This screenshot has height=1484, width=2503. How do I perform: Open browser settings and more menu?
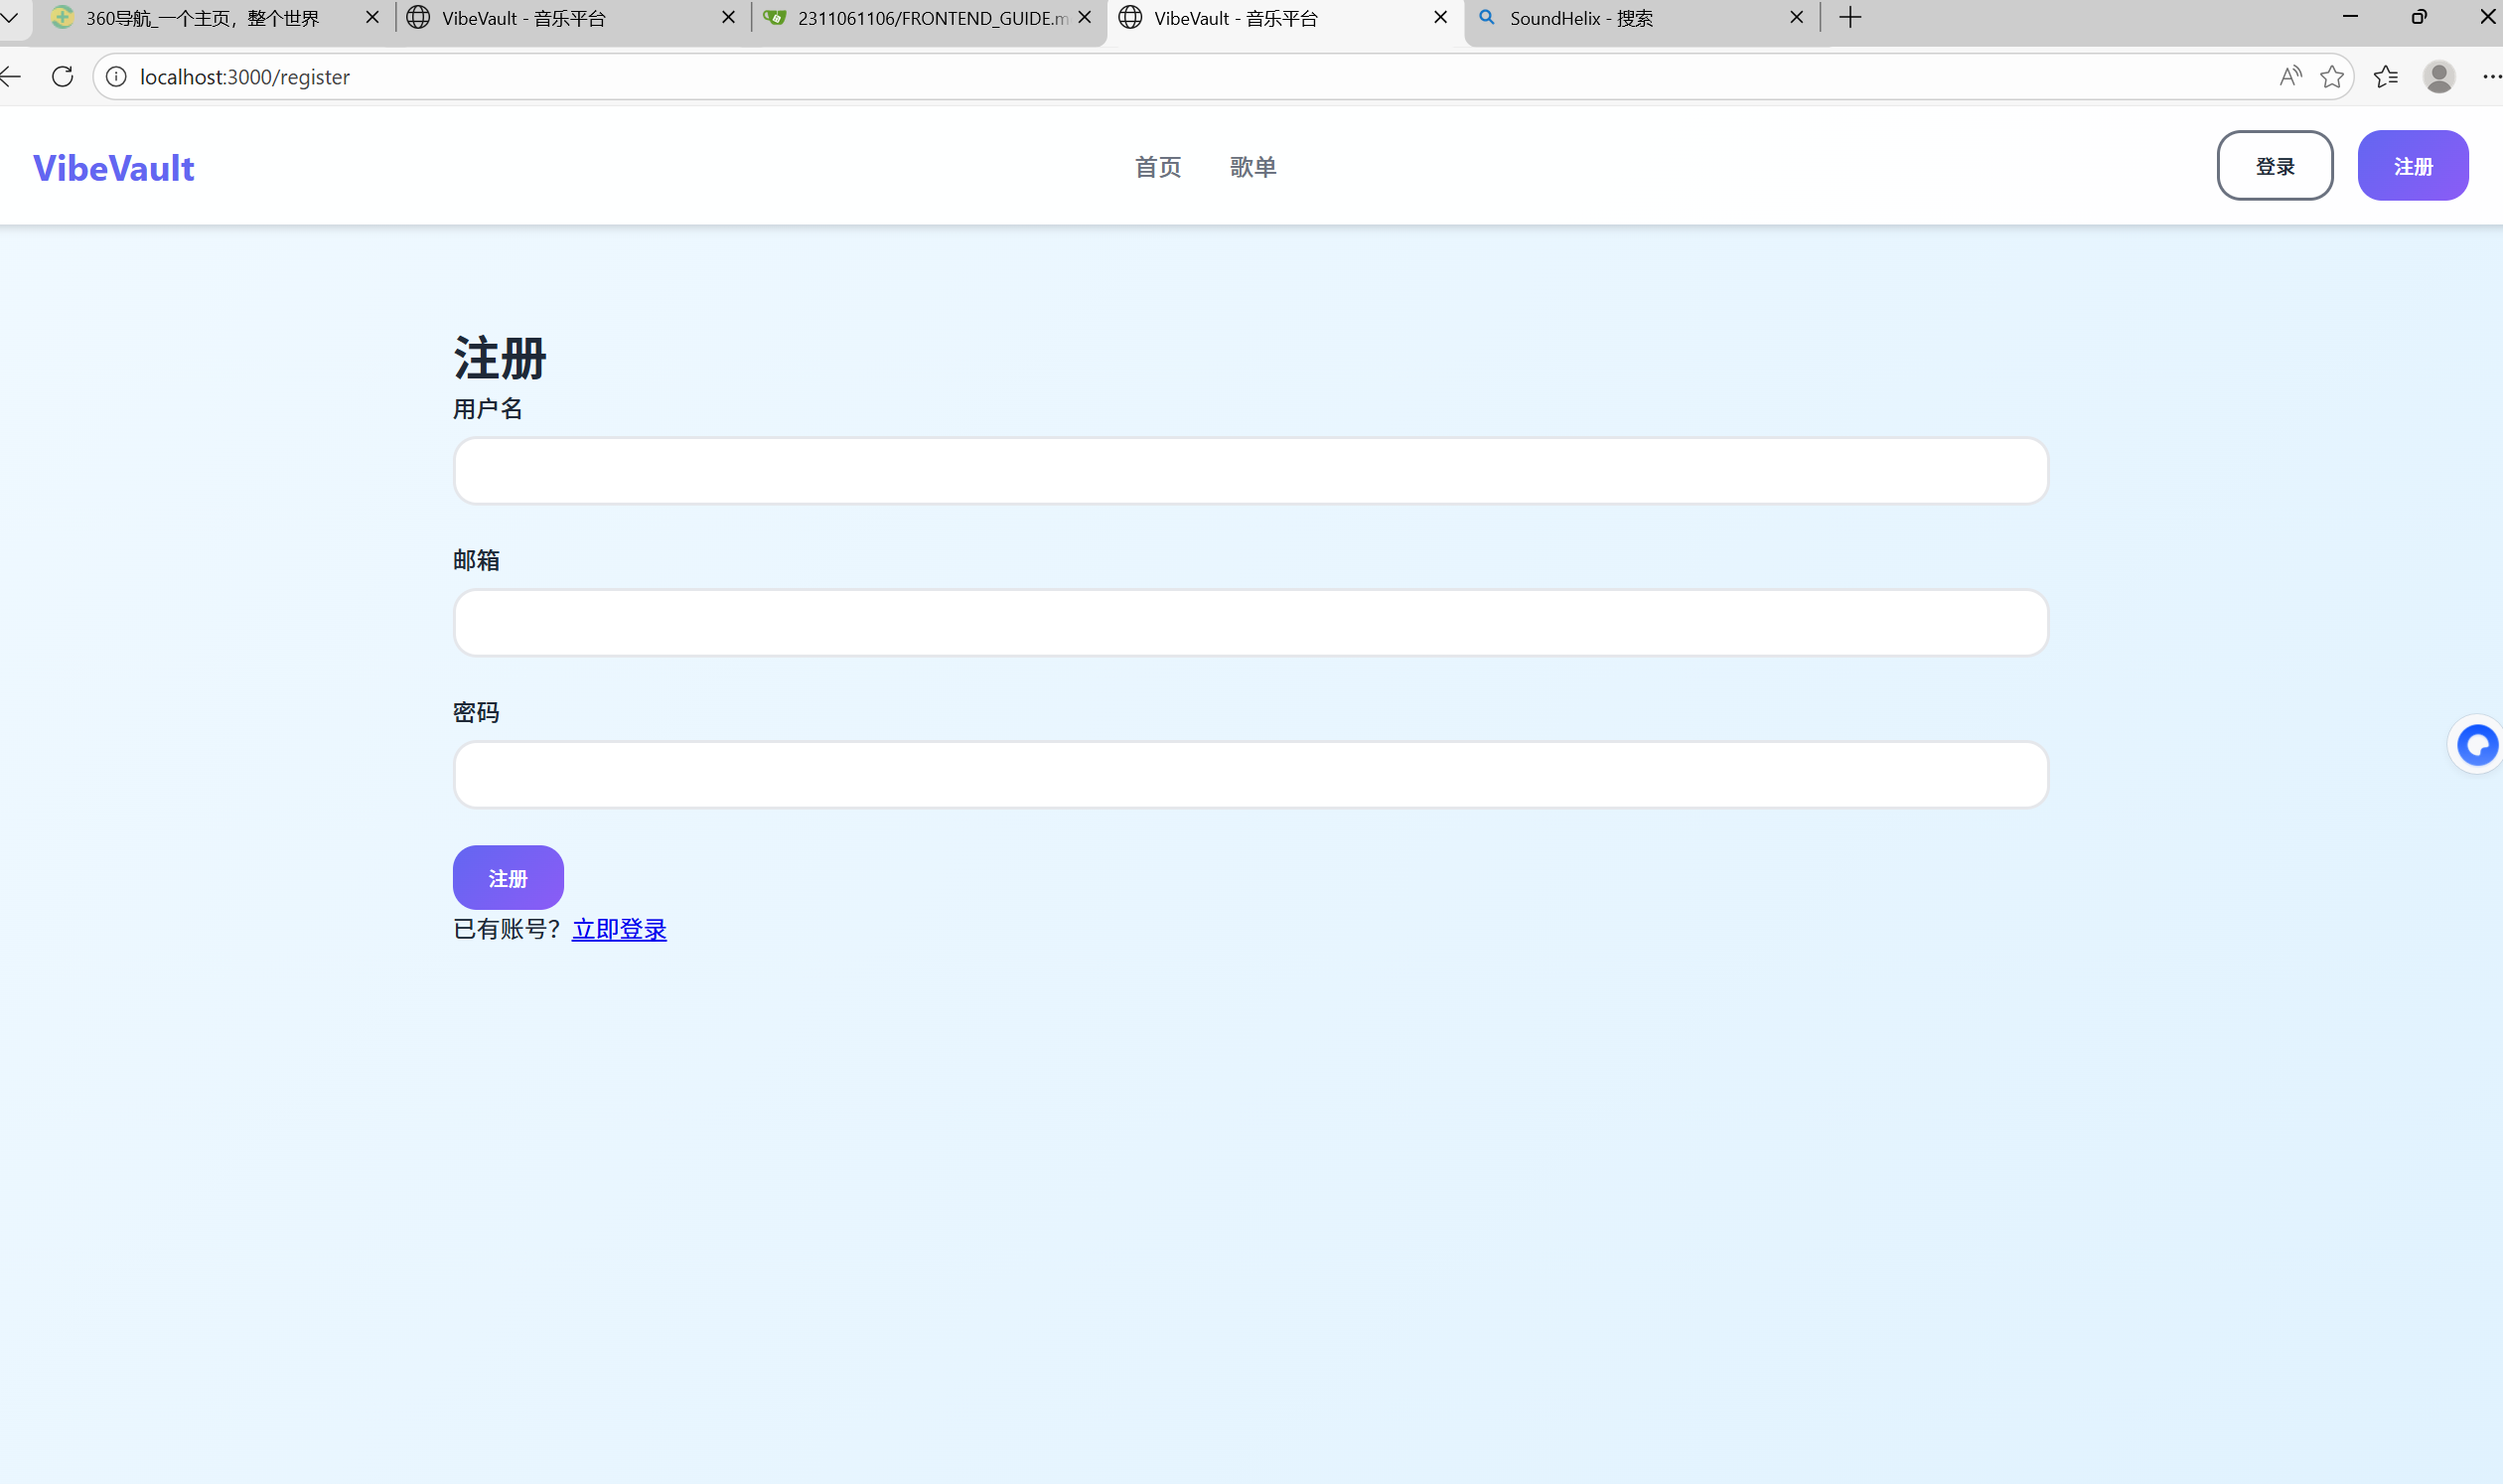click(x=2491, y=77)
